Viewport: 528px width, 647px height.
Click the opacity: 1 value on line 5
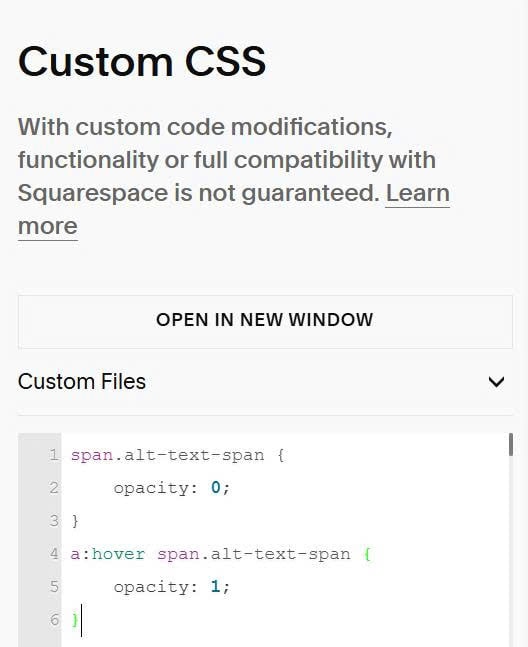pos(215,586)
